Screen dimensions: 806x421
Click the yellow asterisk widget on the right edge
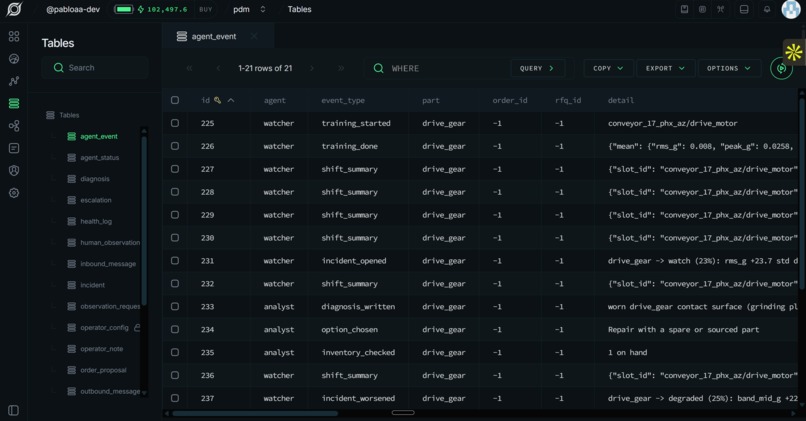[x=794, y=52]
